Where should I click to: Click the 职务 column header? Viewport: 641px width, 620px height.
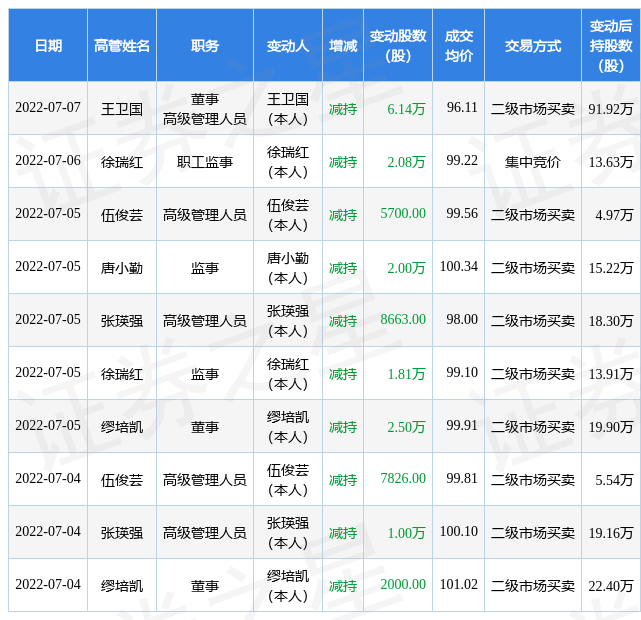[x=205, y=45]
